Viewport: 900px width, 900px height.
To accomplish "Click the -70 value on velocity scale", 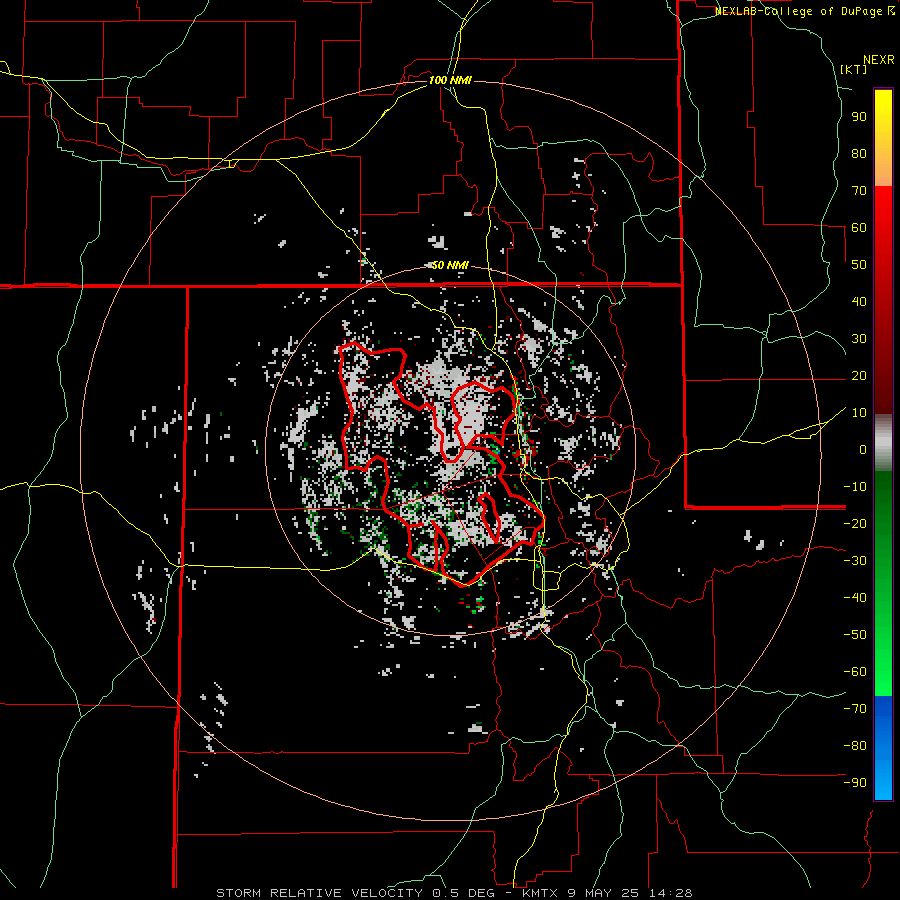I will point(855,709).
